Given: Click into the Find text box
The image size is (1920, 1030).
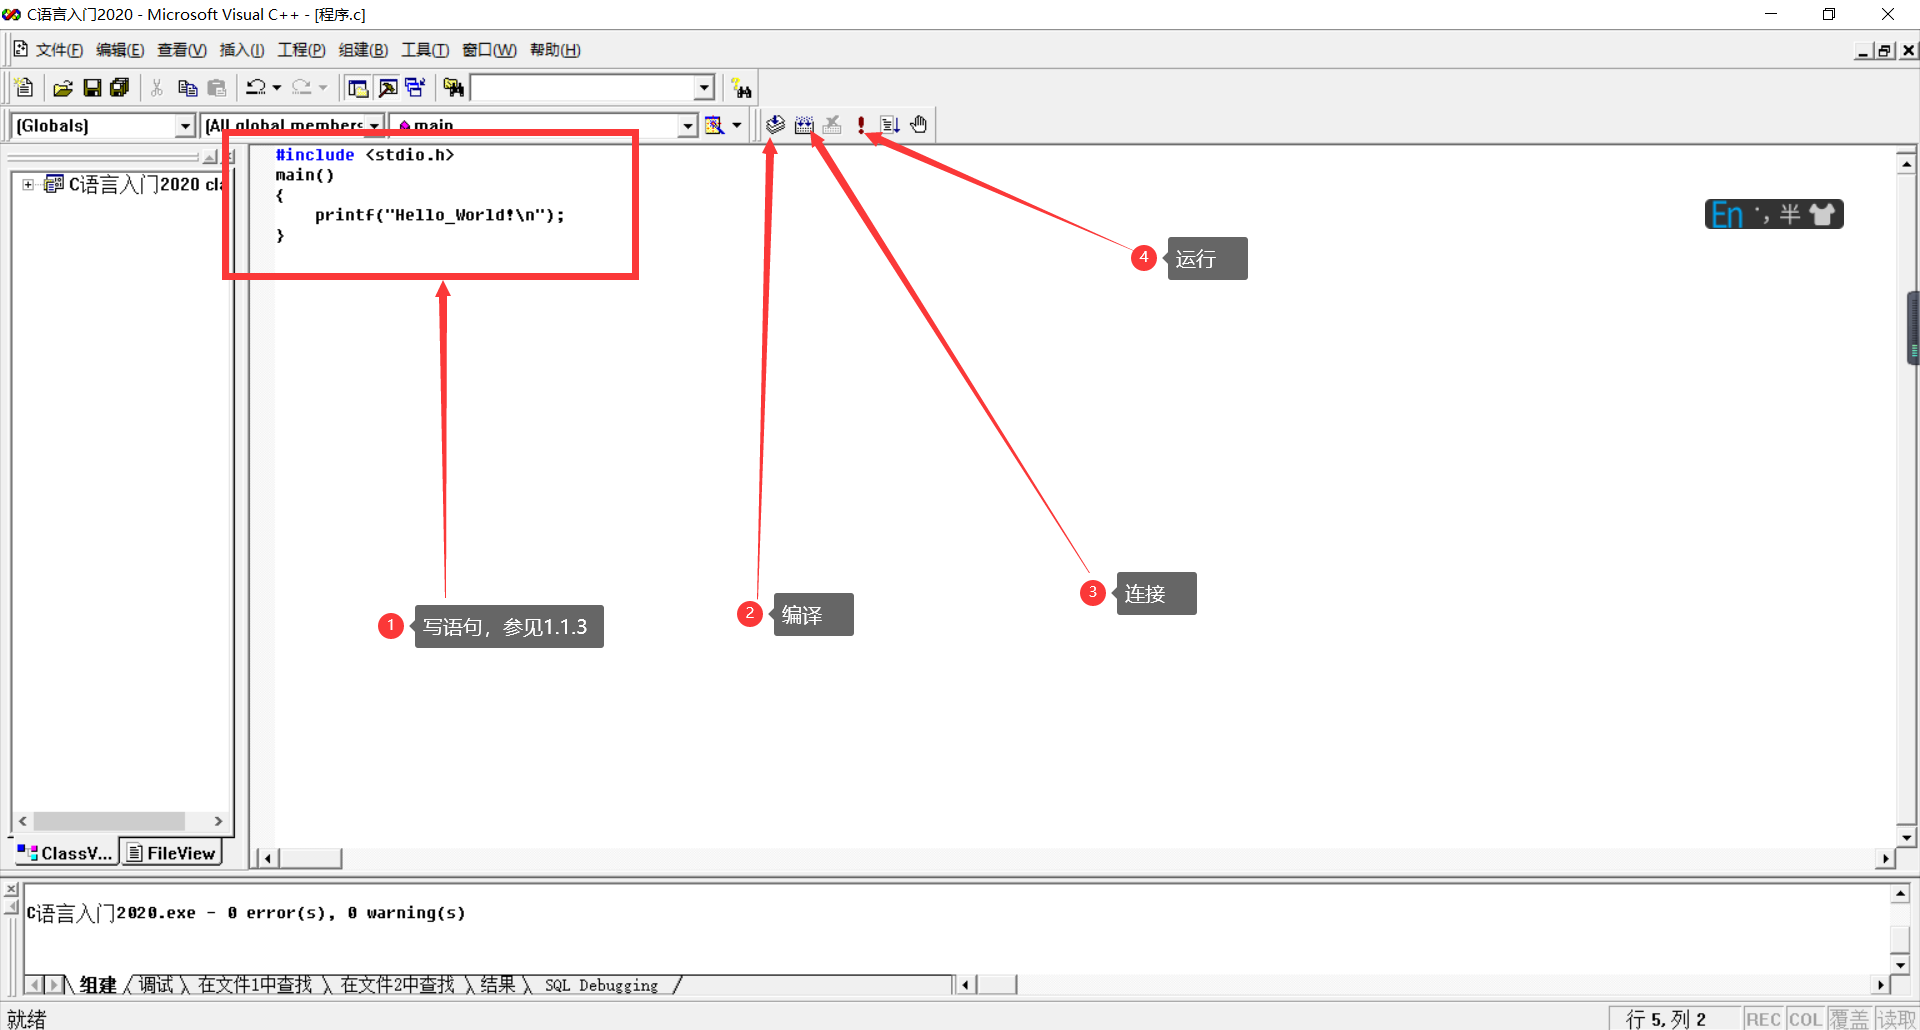Looking at the screenshot, I should [x=583, y=88].
